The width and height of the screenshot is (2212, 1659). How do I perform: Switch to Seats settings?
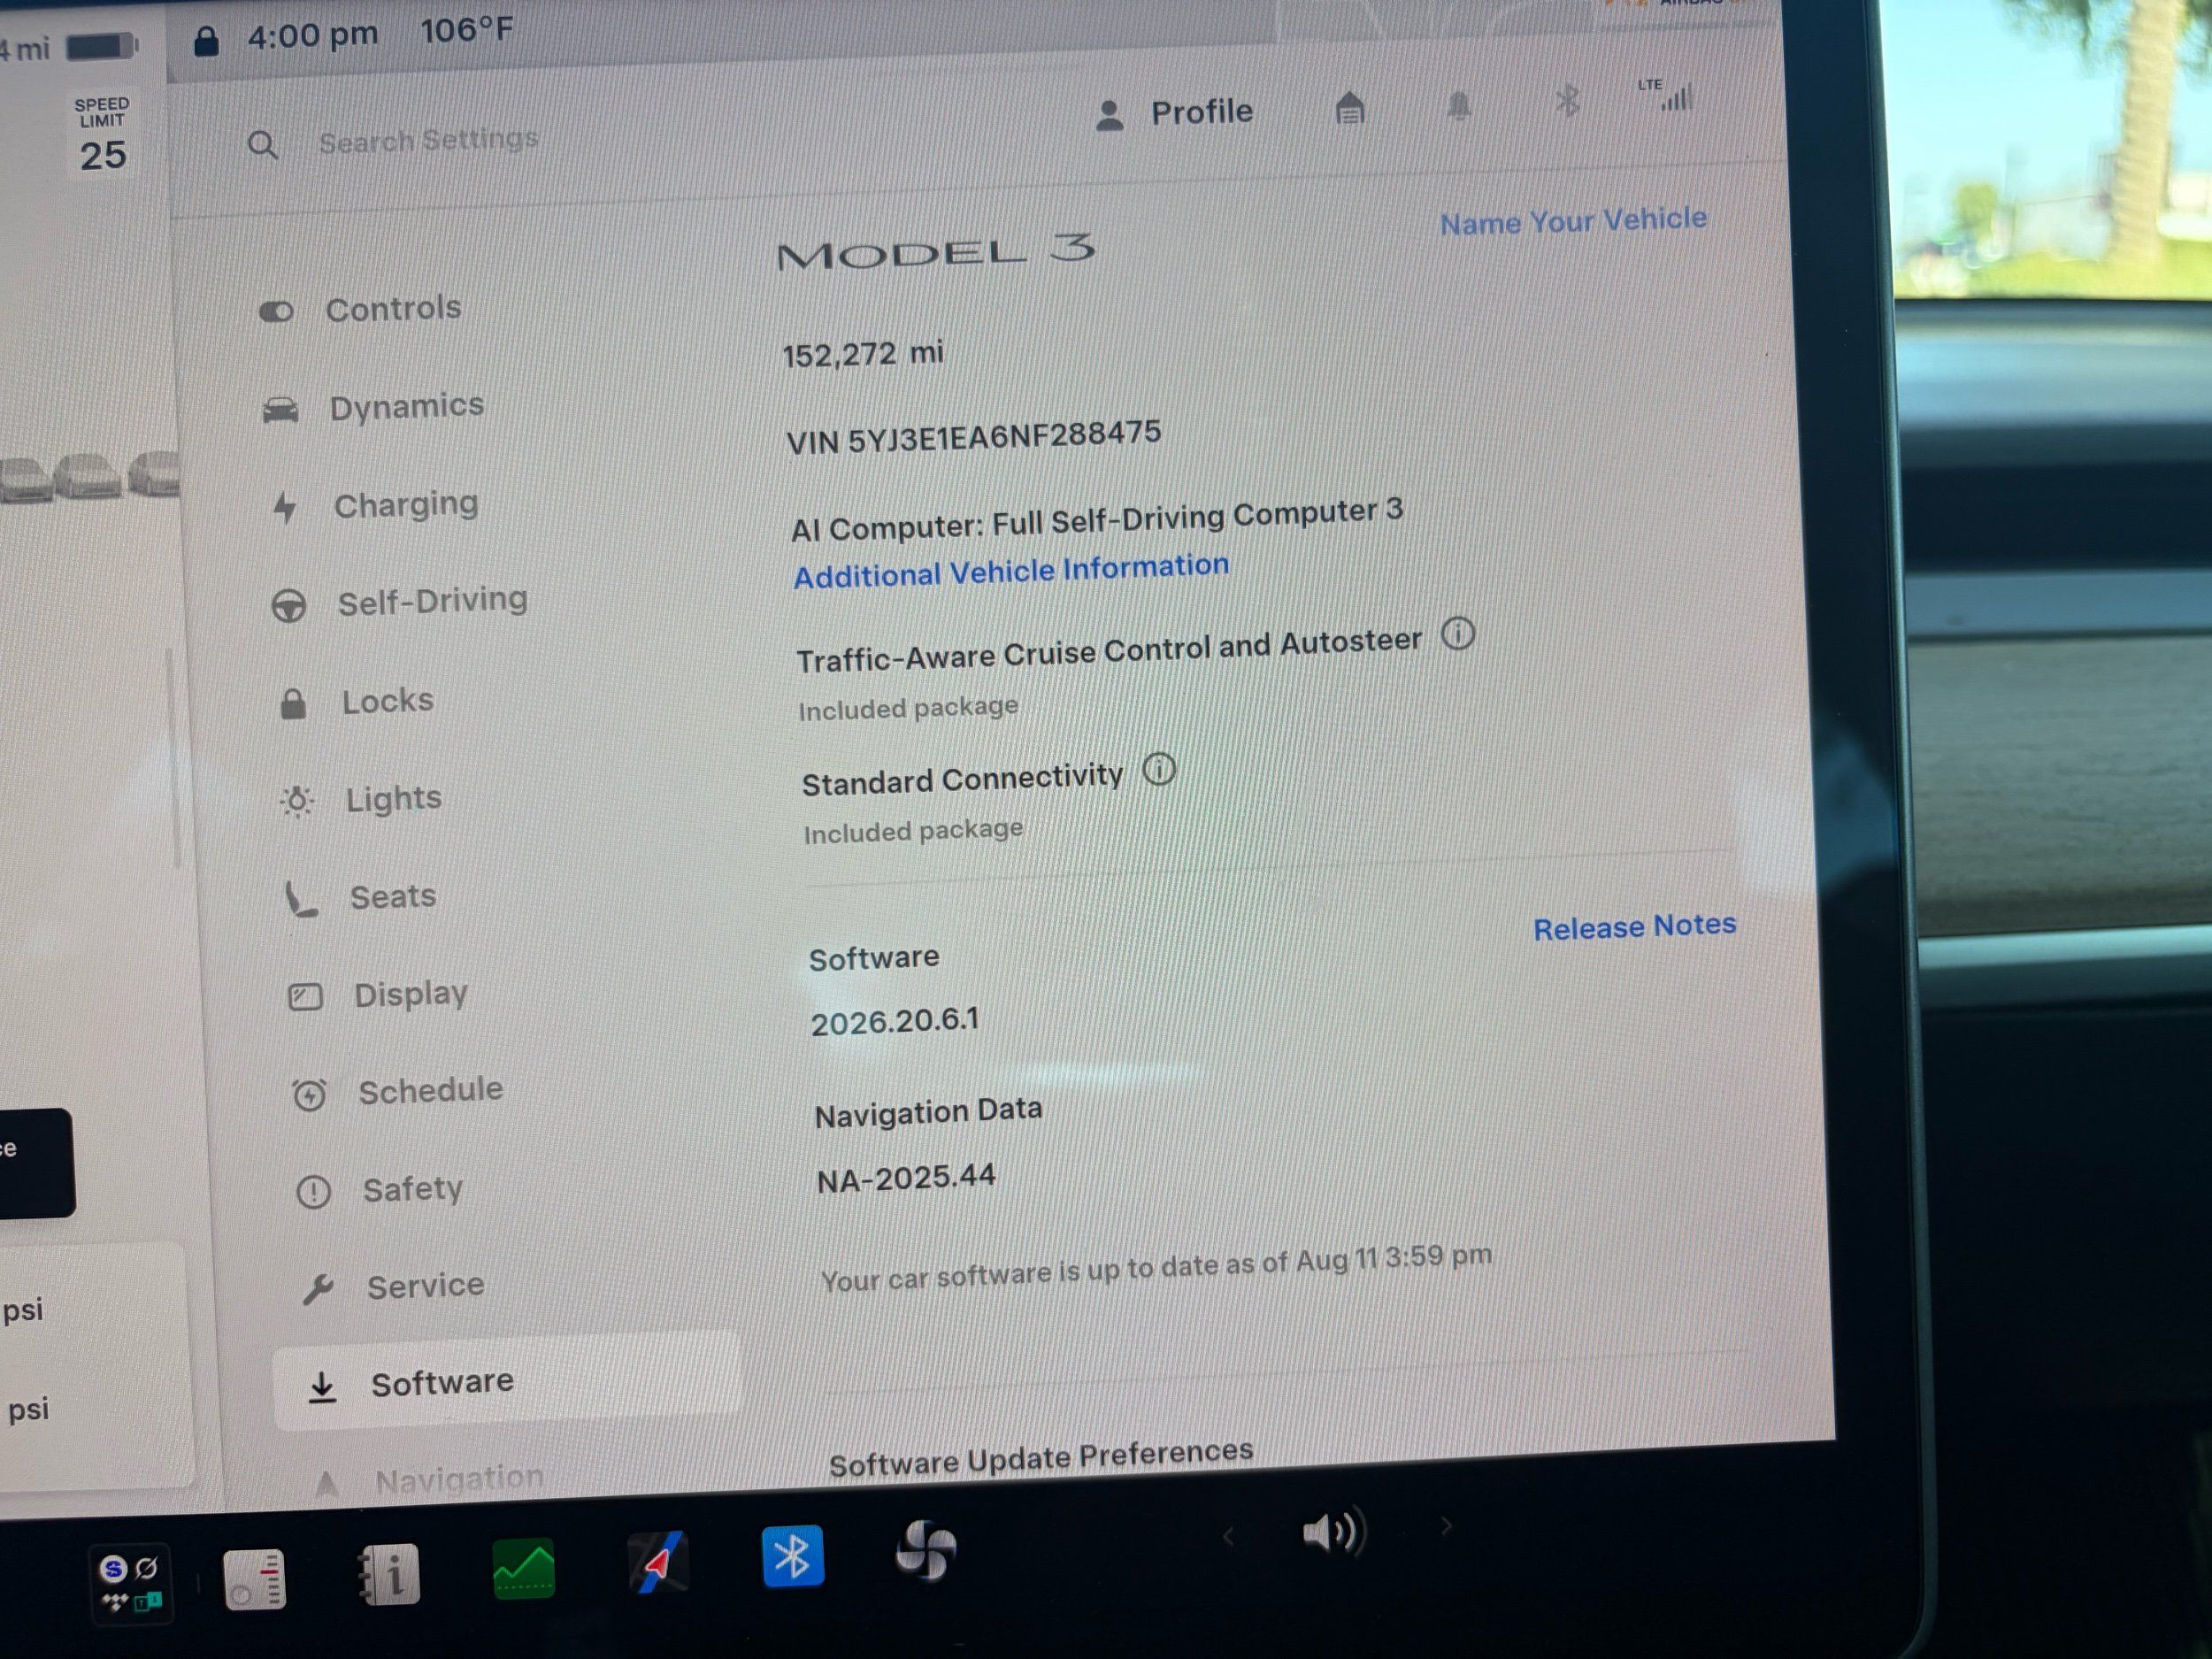[362, 897]
